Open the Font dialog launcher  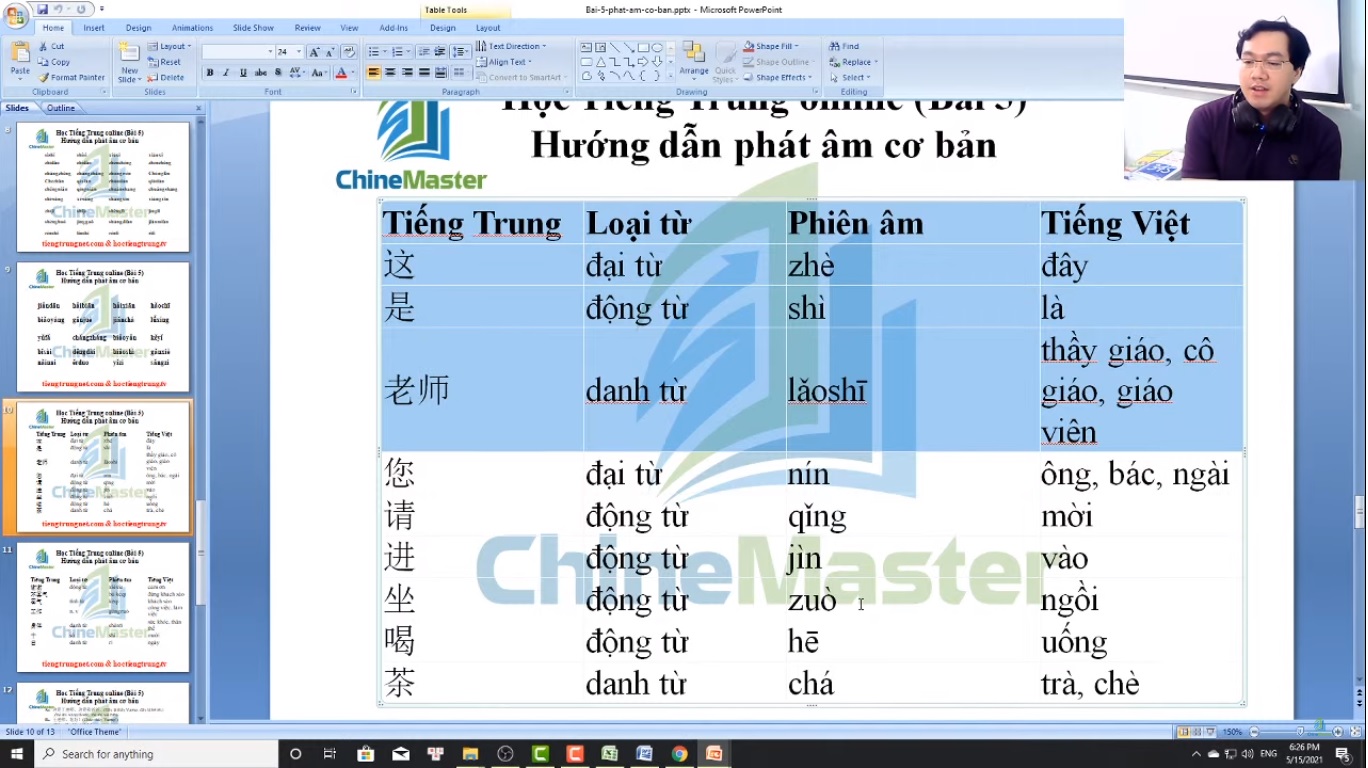[x=354, y=92]
